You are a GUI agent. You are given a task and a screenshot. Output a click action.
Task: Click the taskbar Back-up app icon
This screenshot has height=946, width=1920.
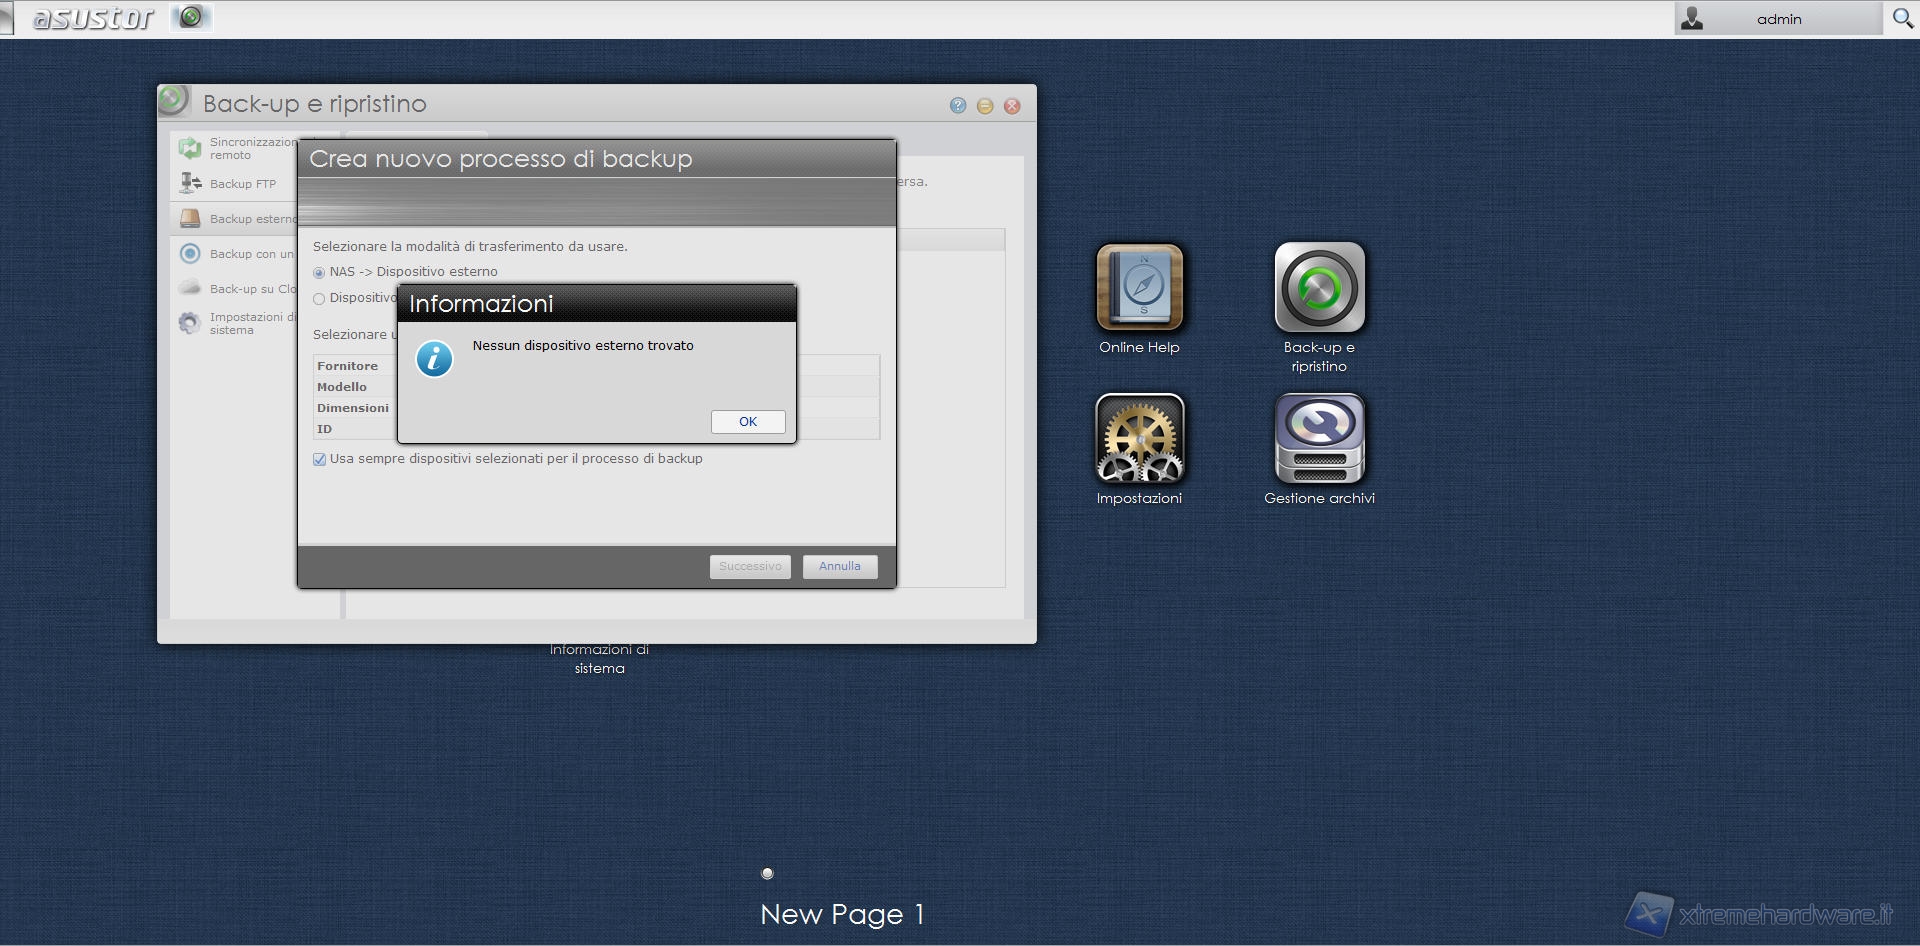click(x=191, y=17)
